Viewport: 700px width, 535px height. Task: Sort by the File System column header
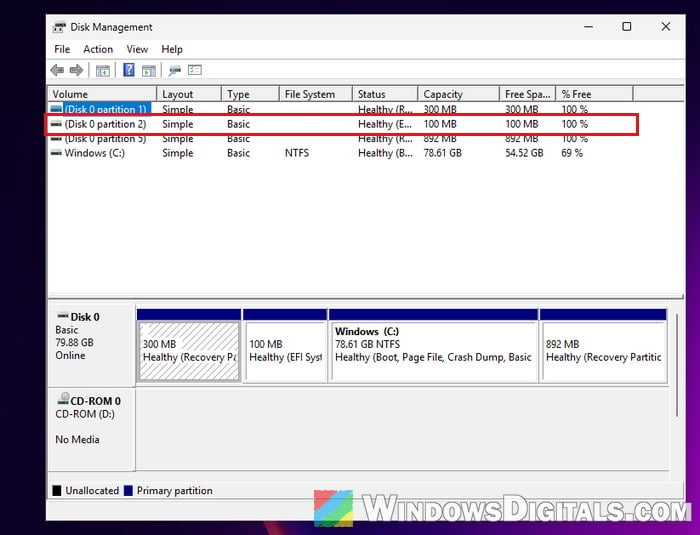[x=316, y=94]
